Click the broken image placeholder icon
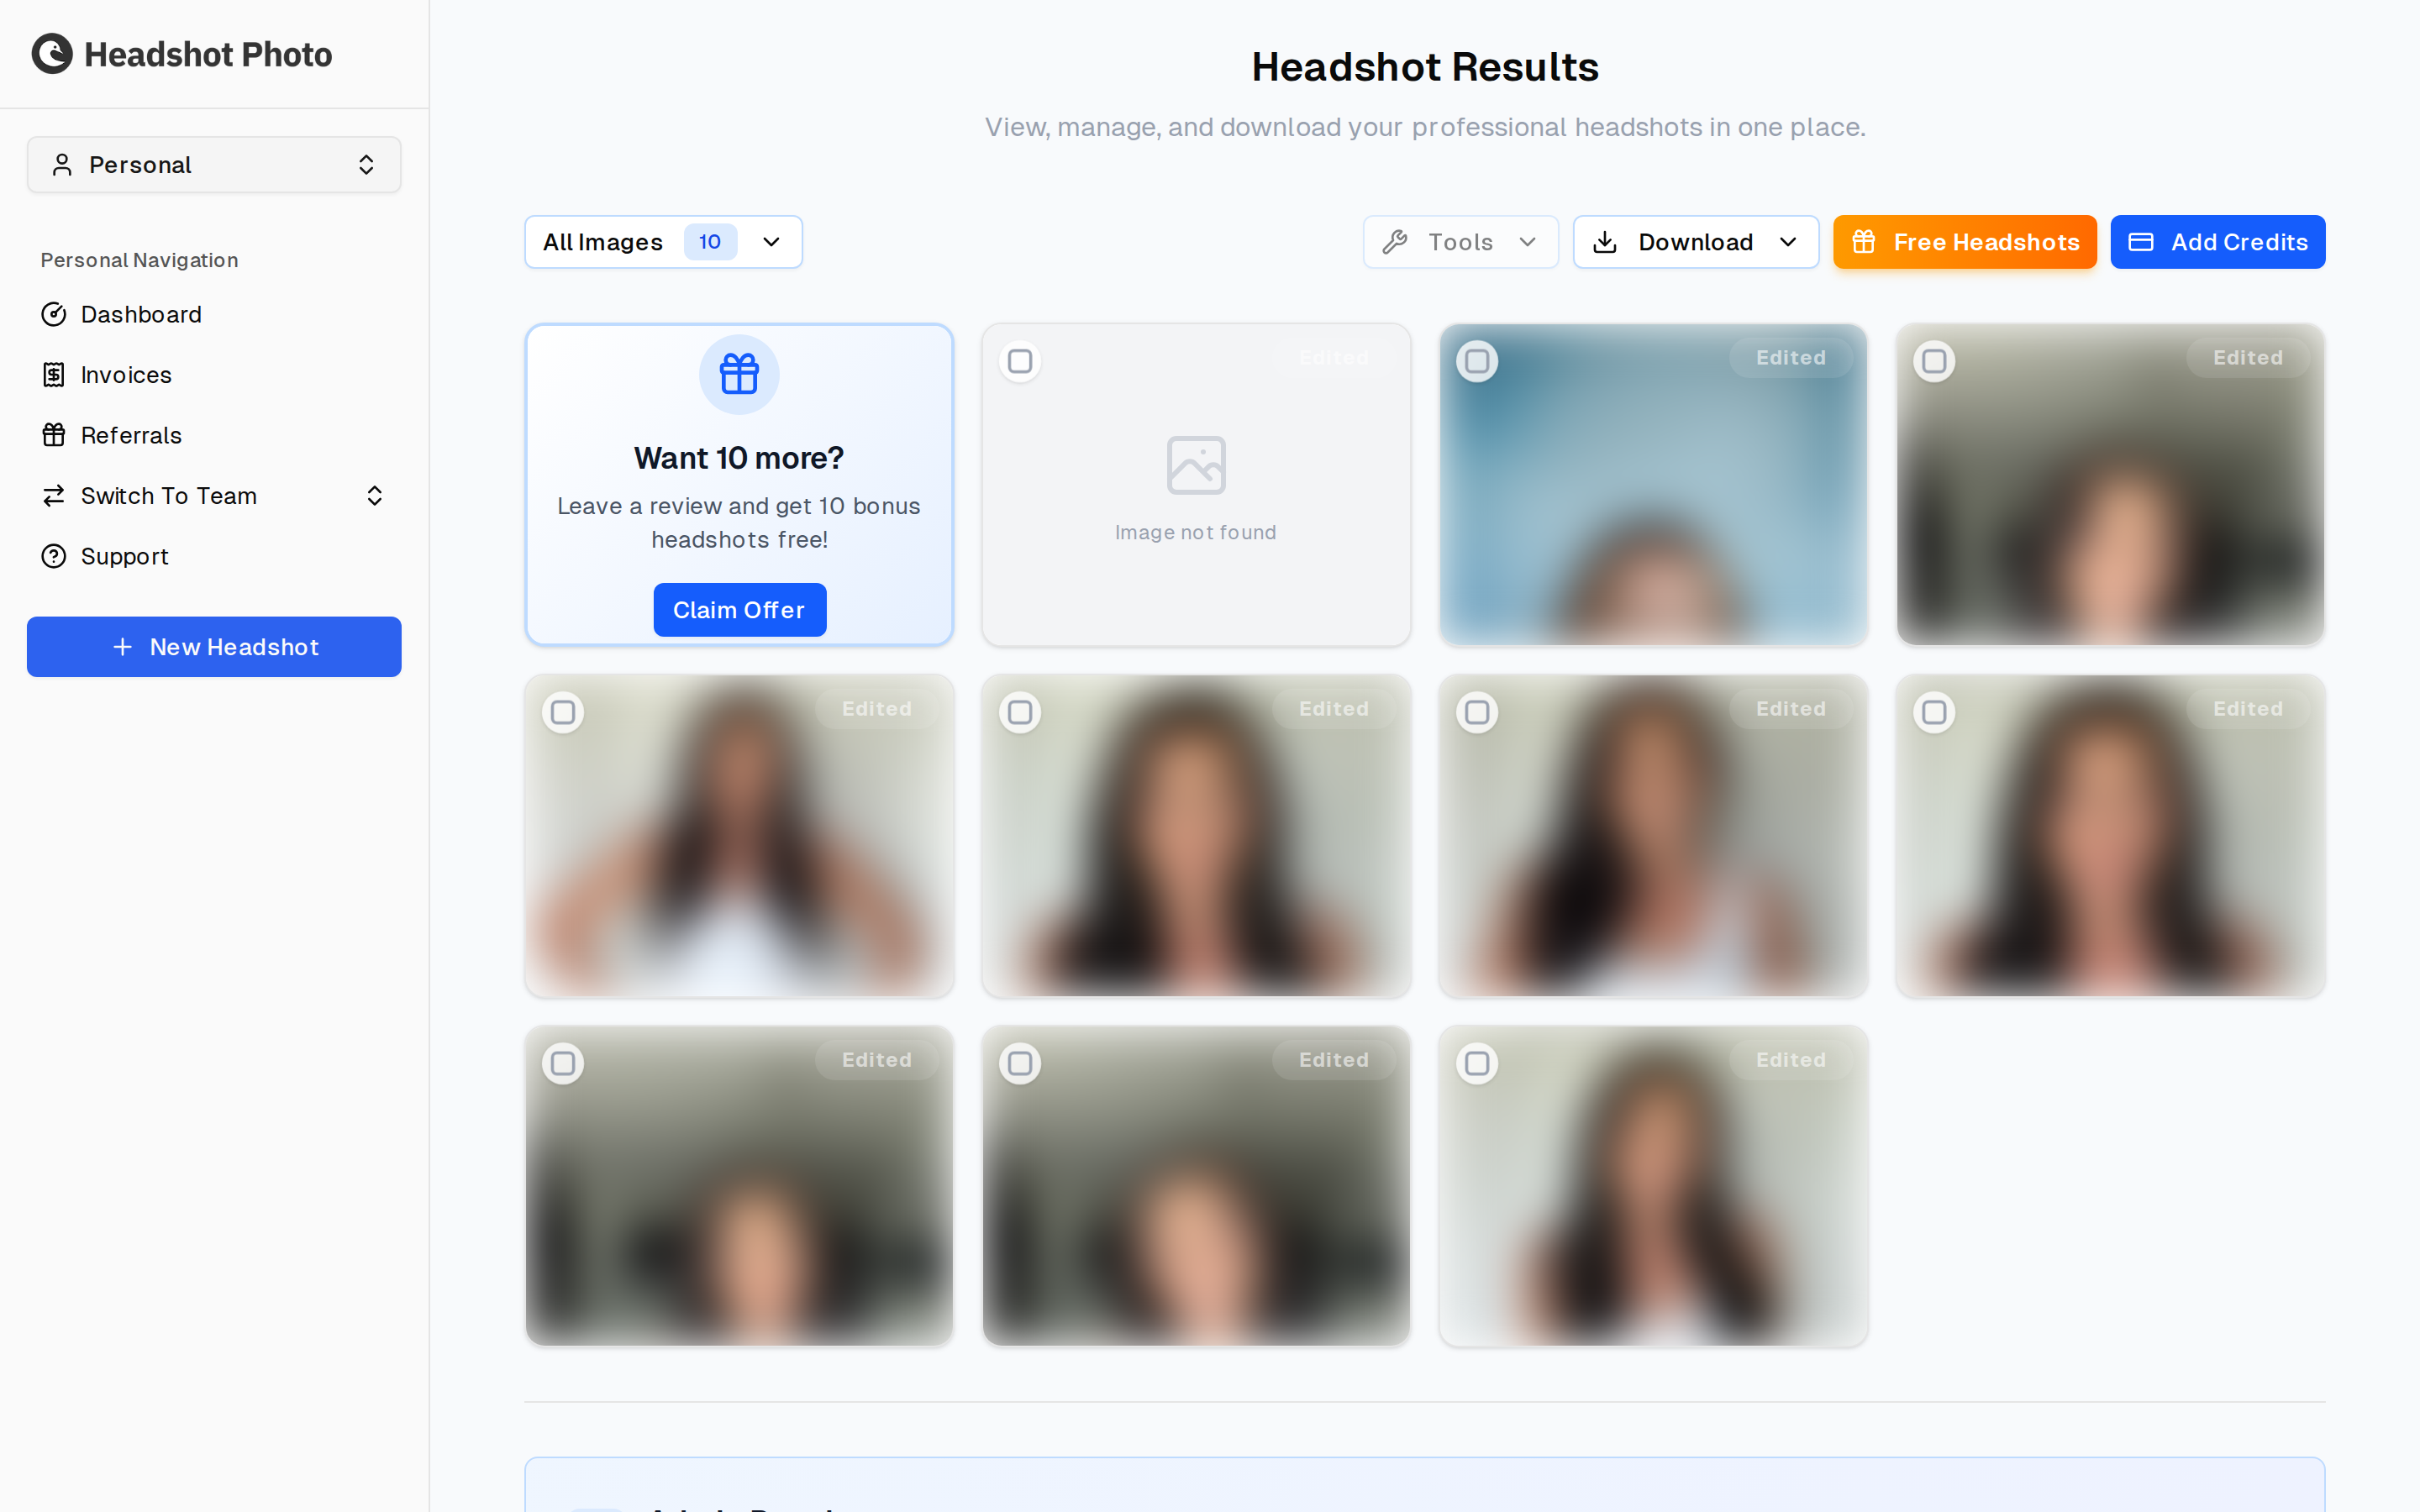This screenshot has height=1512, width=2420. (x=1196, y=465)
